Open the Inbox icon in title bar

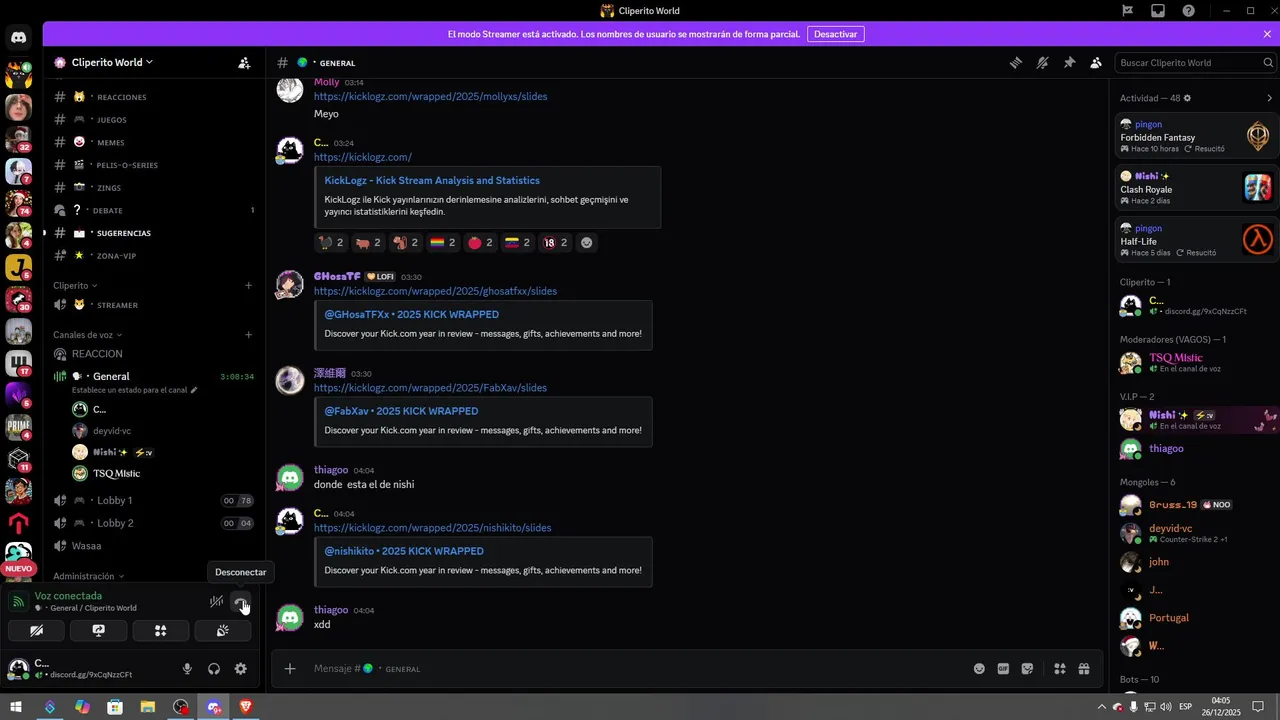point(1157,11)
